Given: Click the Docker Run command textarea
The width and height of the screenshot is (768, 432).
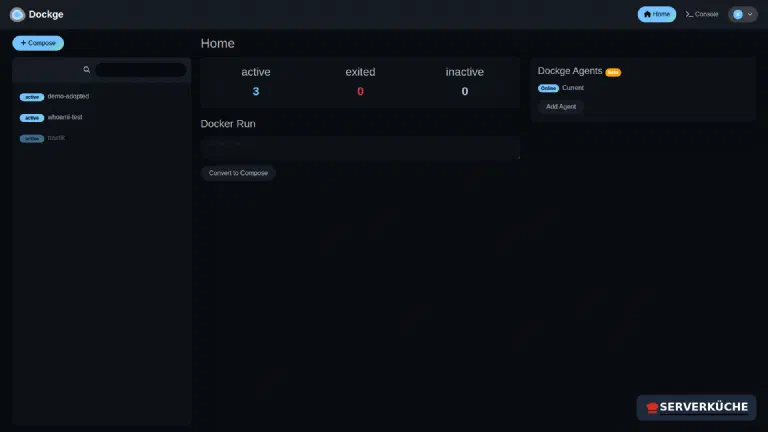Looking at the screenshot, I should pos(360,148).
